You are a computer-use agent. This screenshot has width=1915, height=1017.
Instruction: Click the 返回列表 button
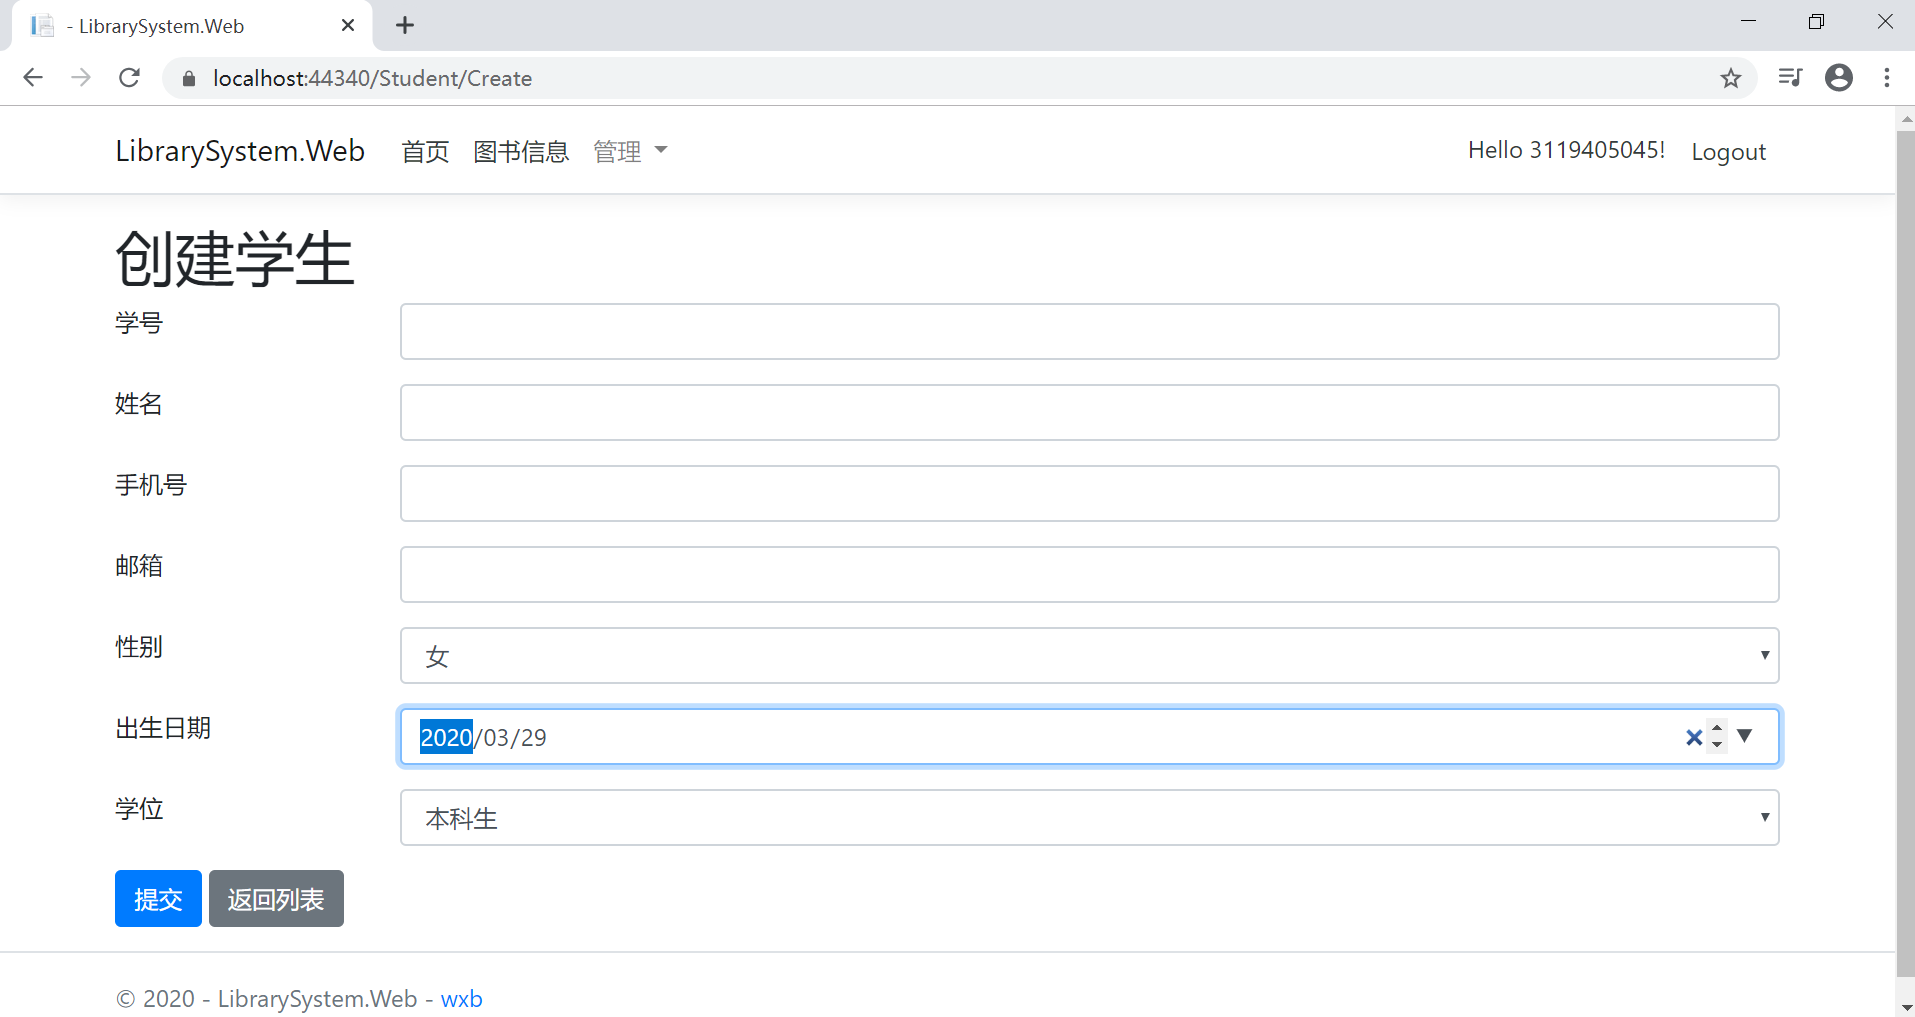276,898
